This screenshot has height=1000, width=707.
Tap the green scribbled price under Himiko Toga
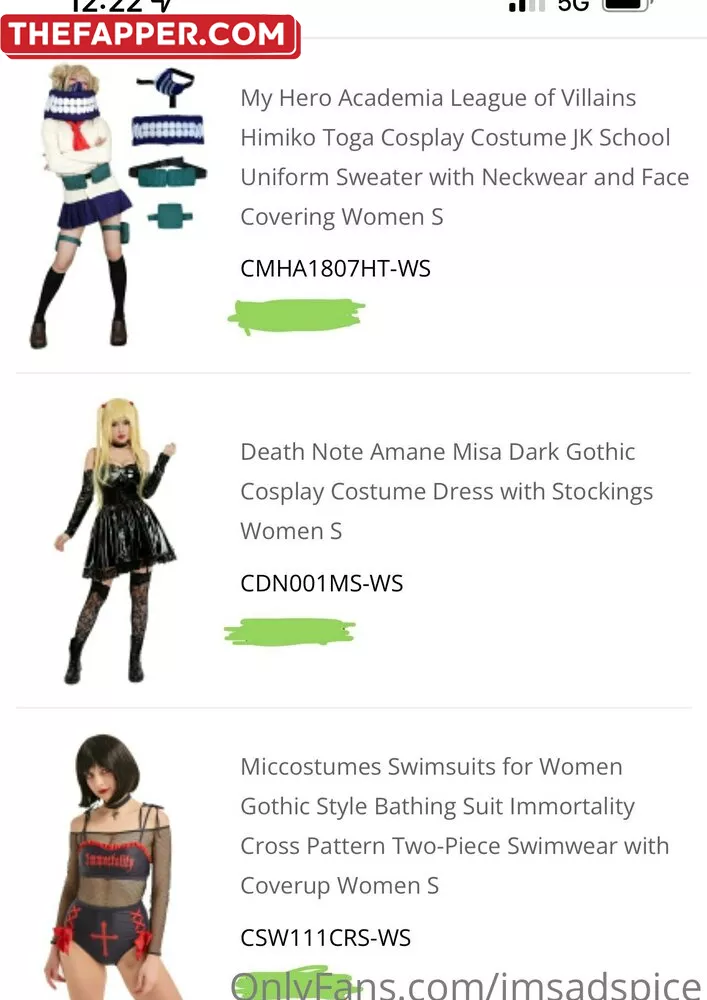click(296, 316)
